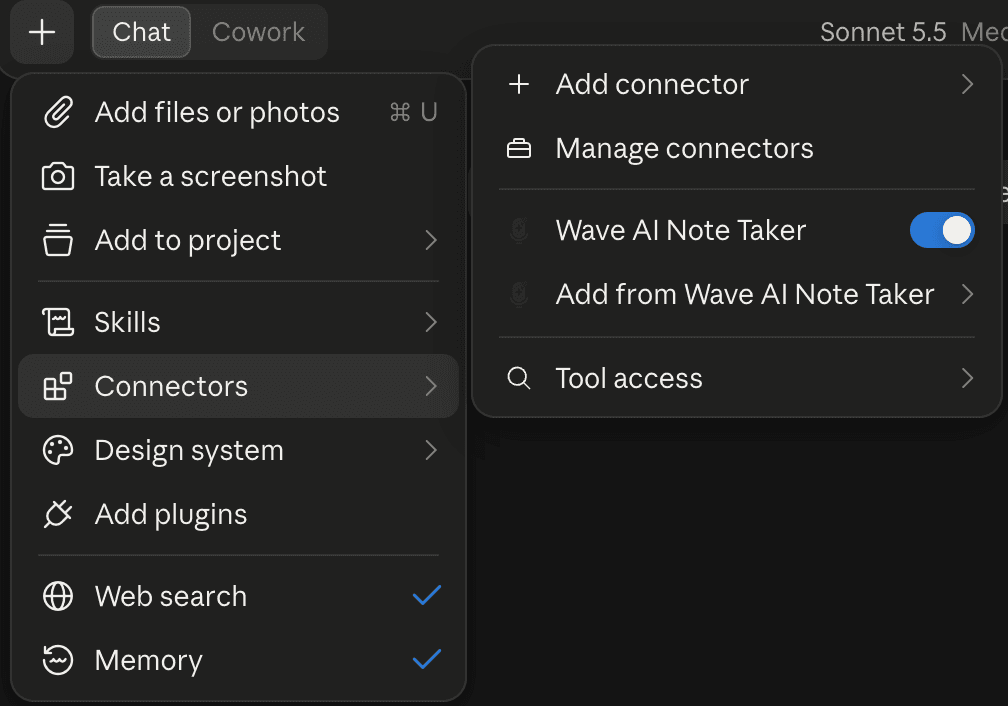
Task: Click the Skills scroll icon
Action: coord(58,321)
